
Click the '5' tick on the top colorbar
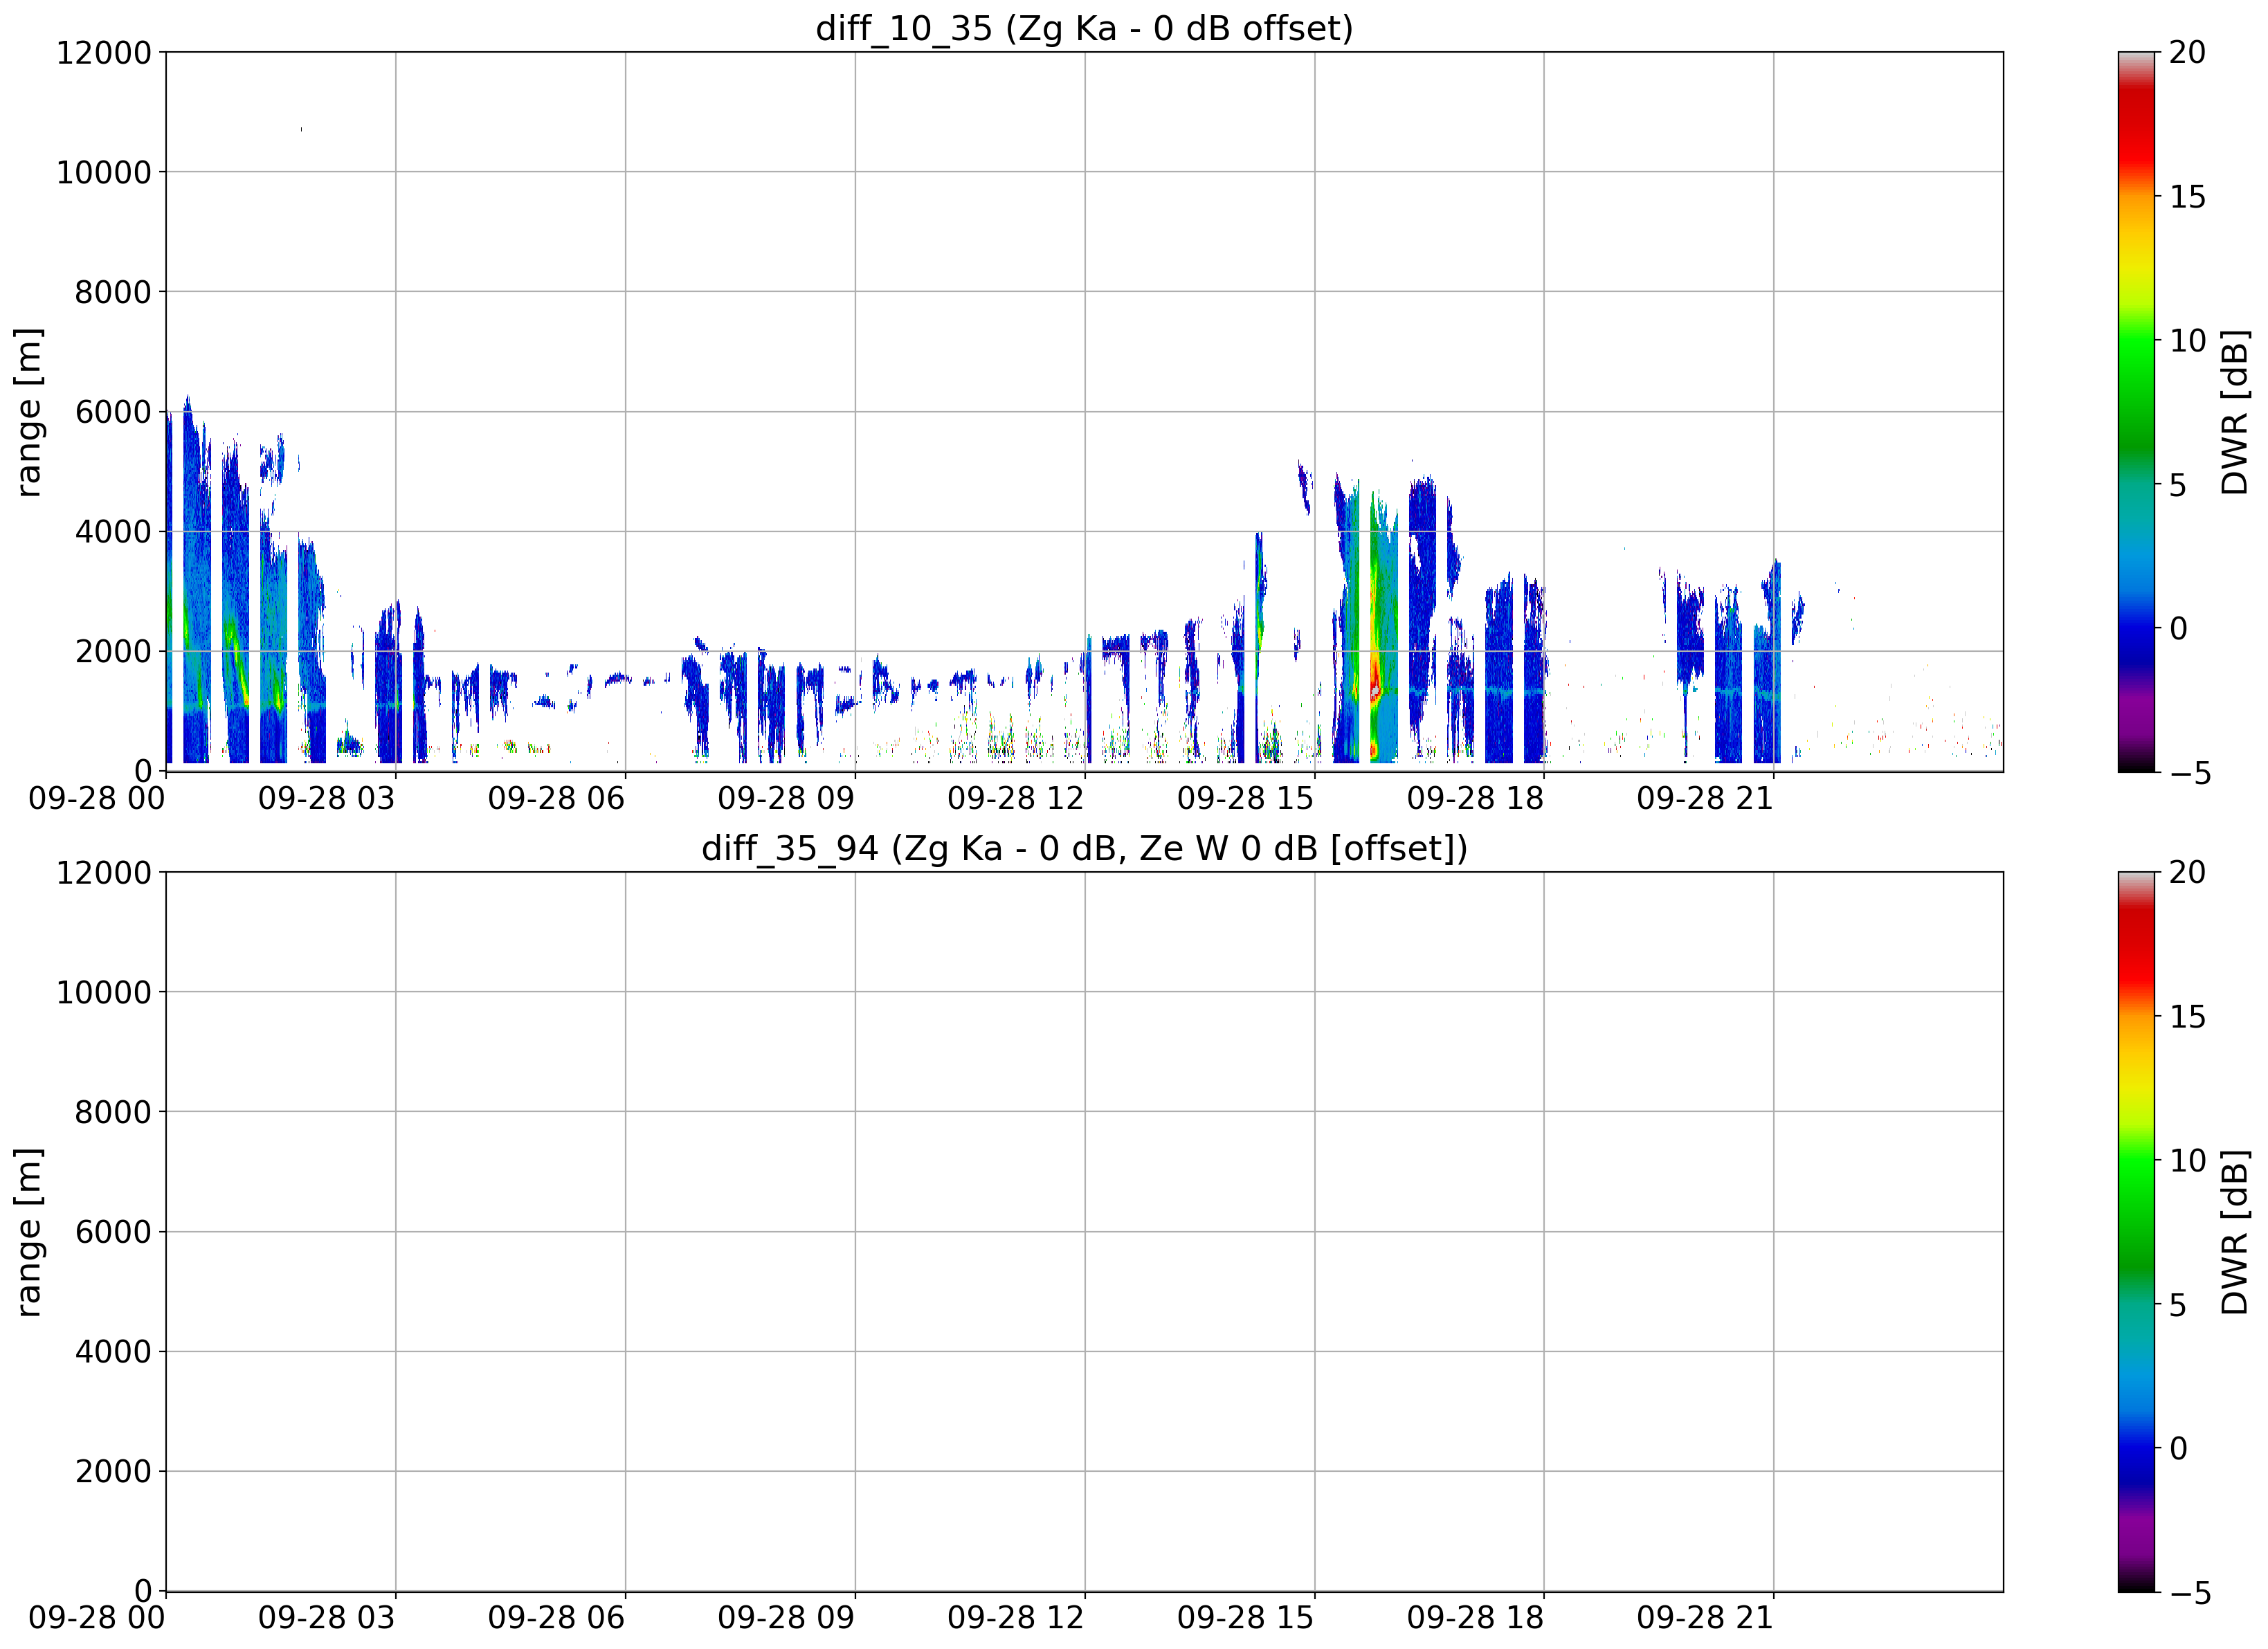pos(2178,485)
